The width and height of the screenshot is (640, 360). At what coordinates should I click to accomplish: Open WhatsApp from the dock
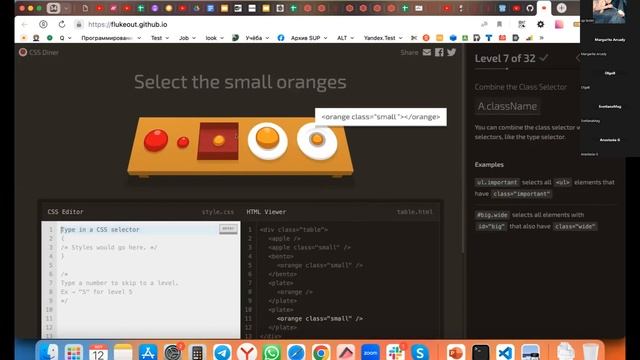tap(271, 352)
